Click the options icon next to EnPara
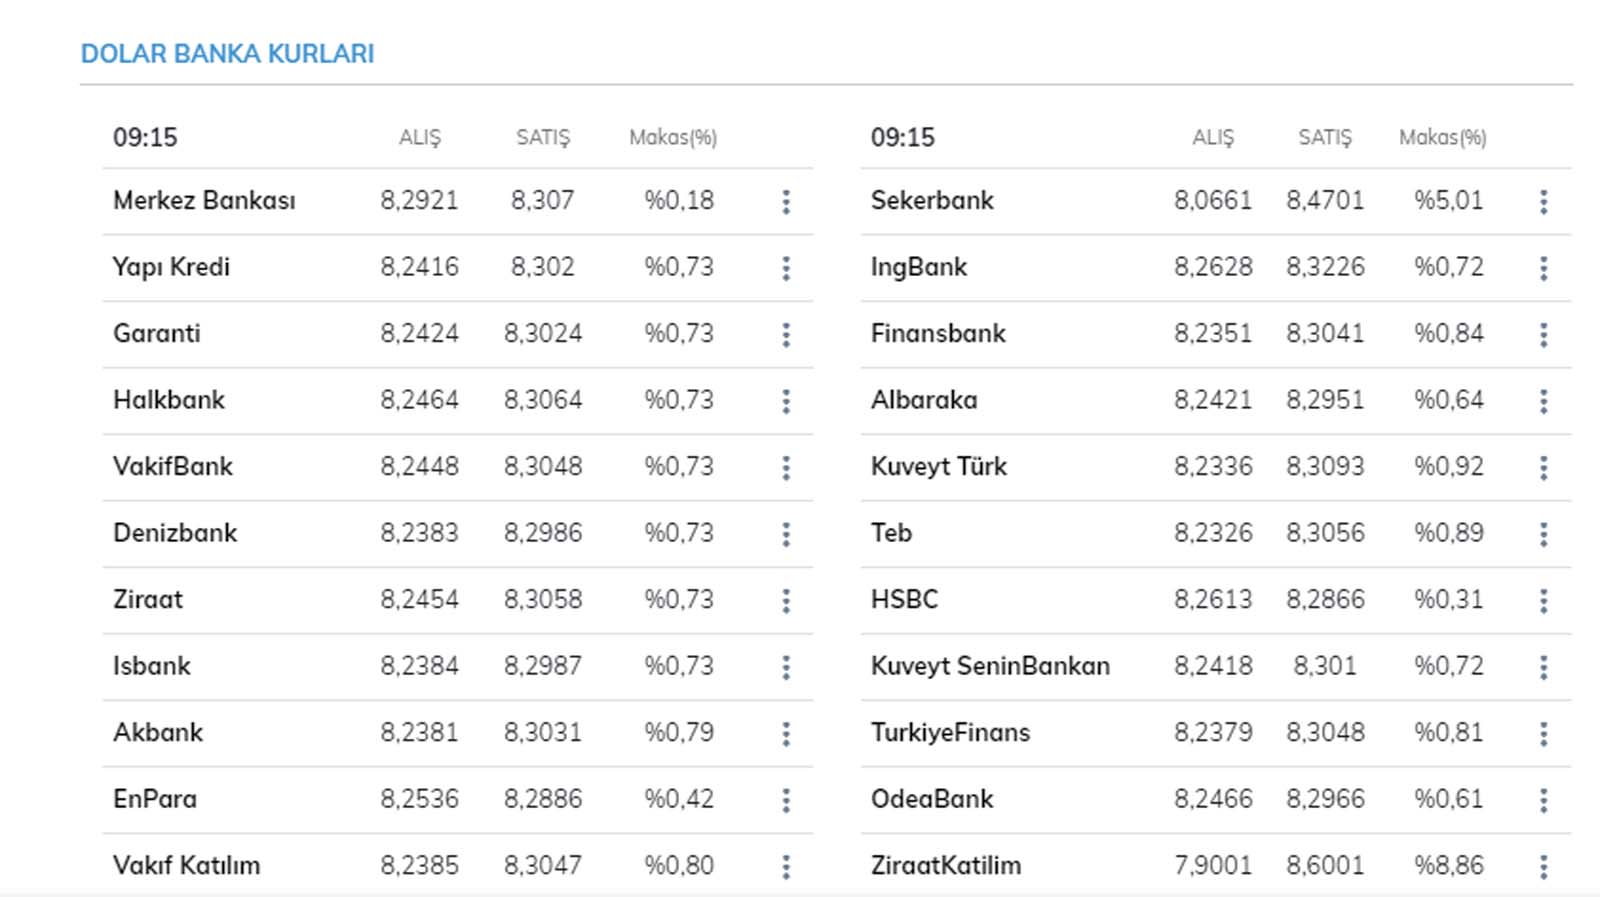The image size is (1600, 897). (x=786, y=800)
